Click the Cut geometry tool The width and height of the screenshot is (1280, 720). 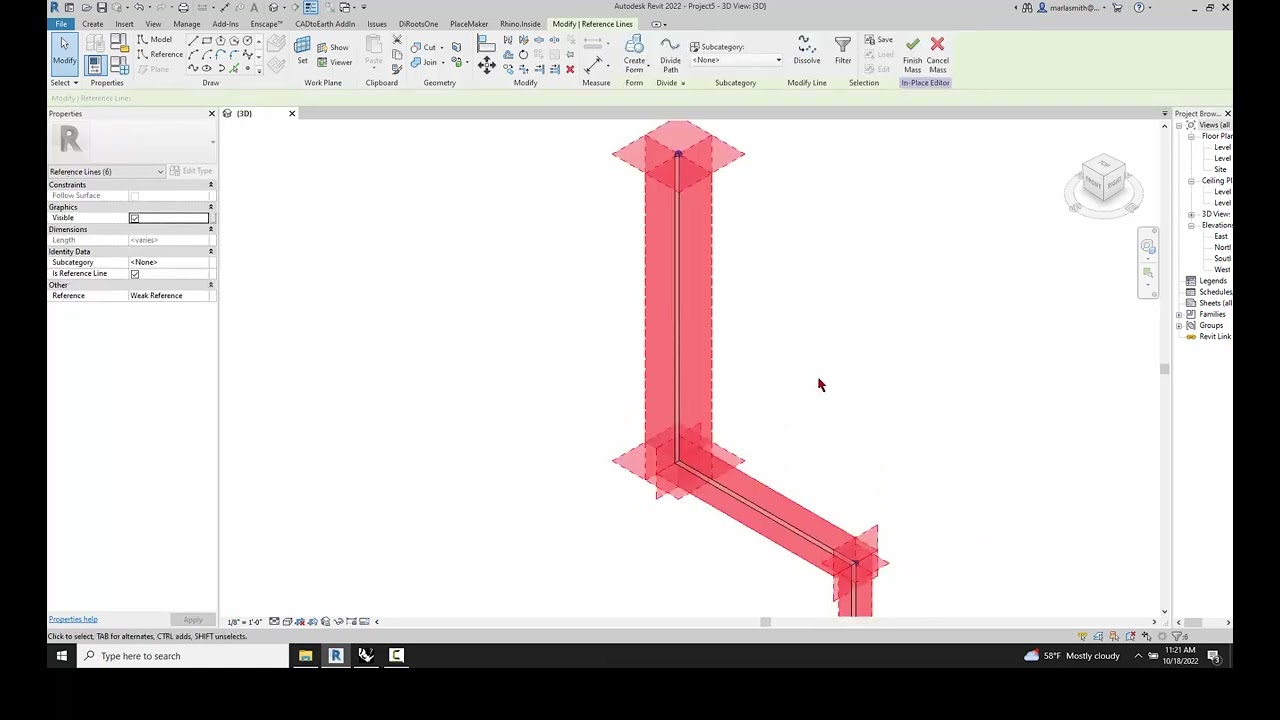[x=424, y=47]
